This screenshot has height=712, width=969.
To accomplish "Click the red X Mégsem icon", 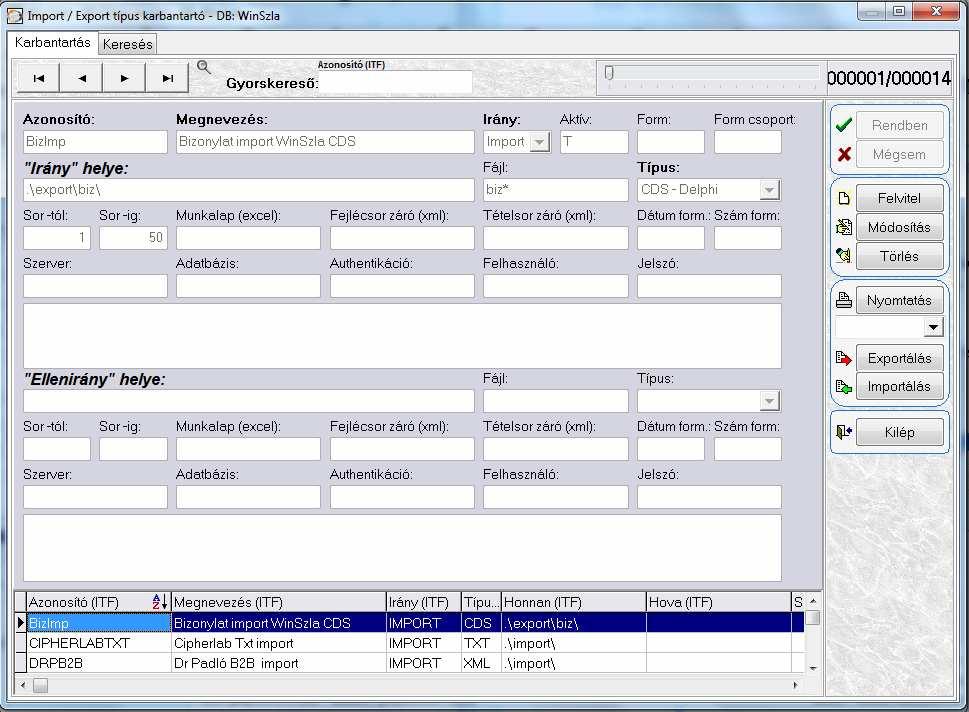I will 844,155.
